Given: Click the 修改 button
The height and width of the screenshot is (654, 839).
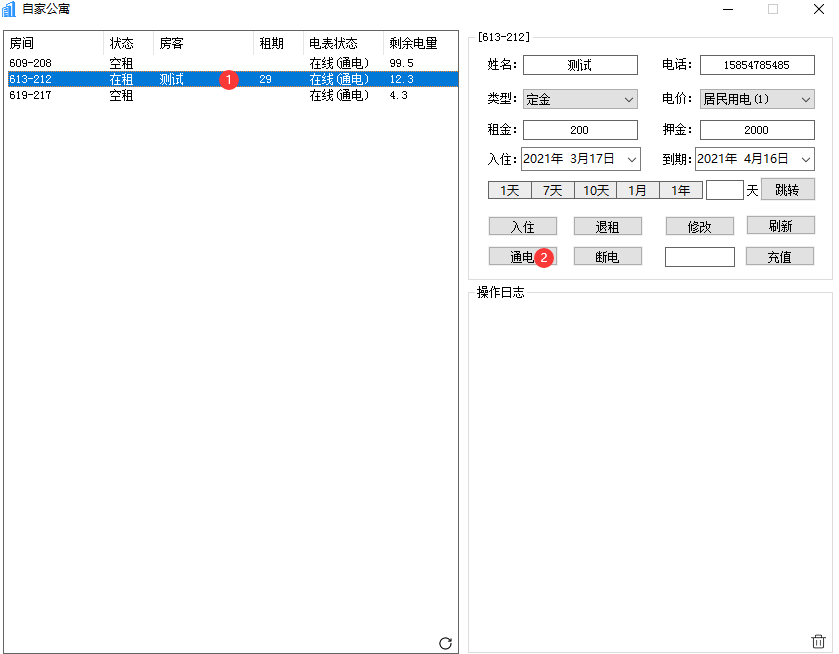Looking at the screenshot, I should tap(699, 226).
